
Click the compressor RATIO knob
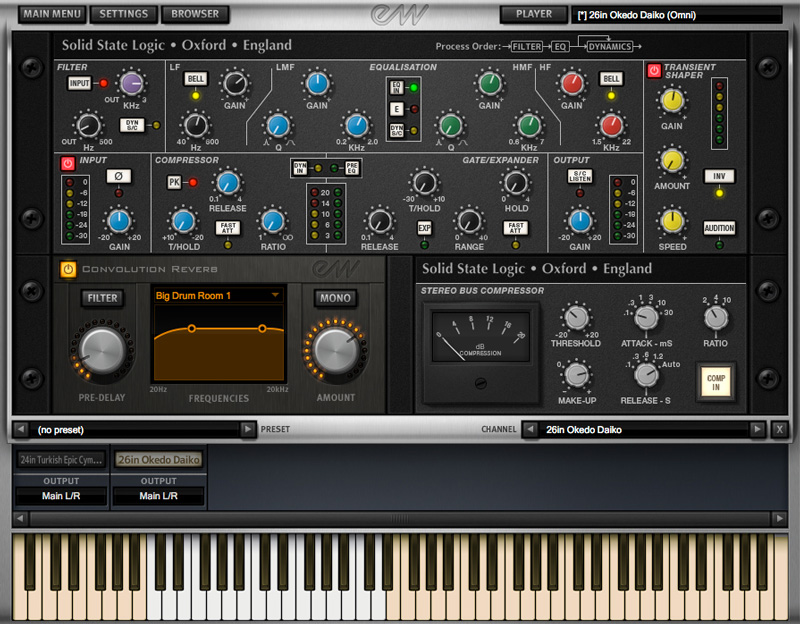click(x=273, y=222)
